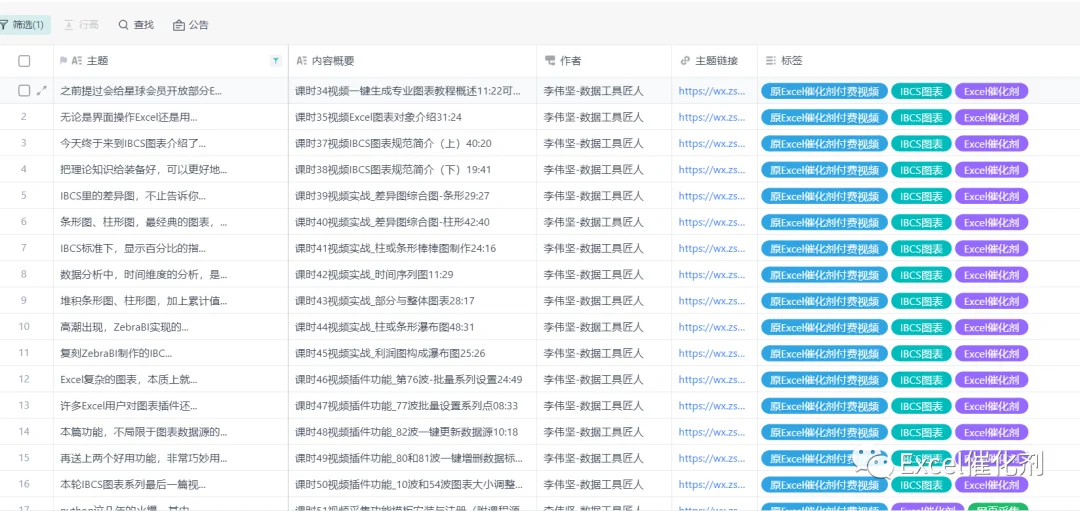Click author 李伟坚-数据工具匠人 in row 13
This screenshot has width=1080, height=511.
click(x=593, y=406)
